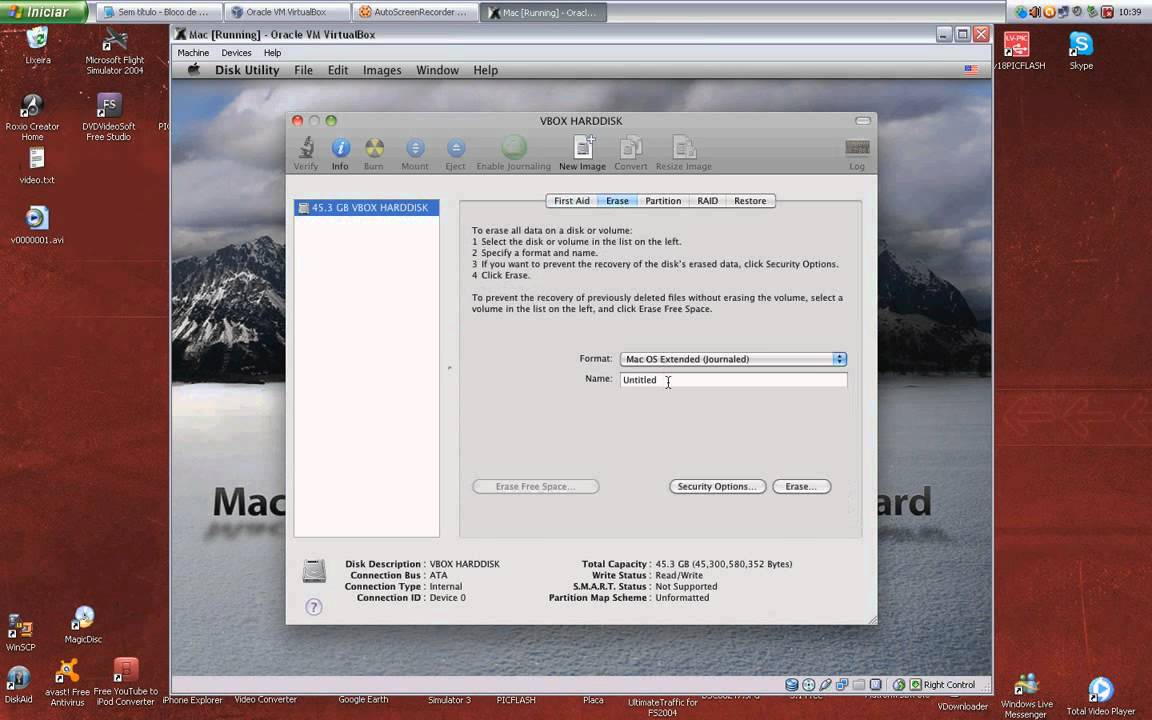1152x720 pixels.
Task: Select the Erase tab
Action: point(617,201)
